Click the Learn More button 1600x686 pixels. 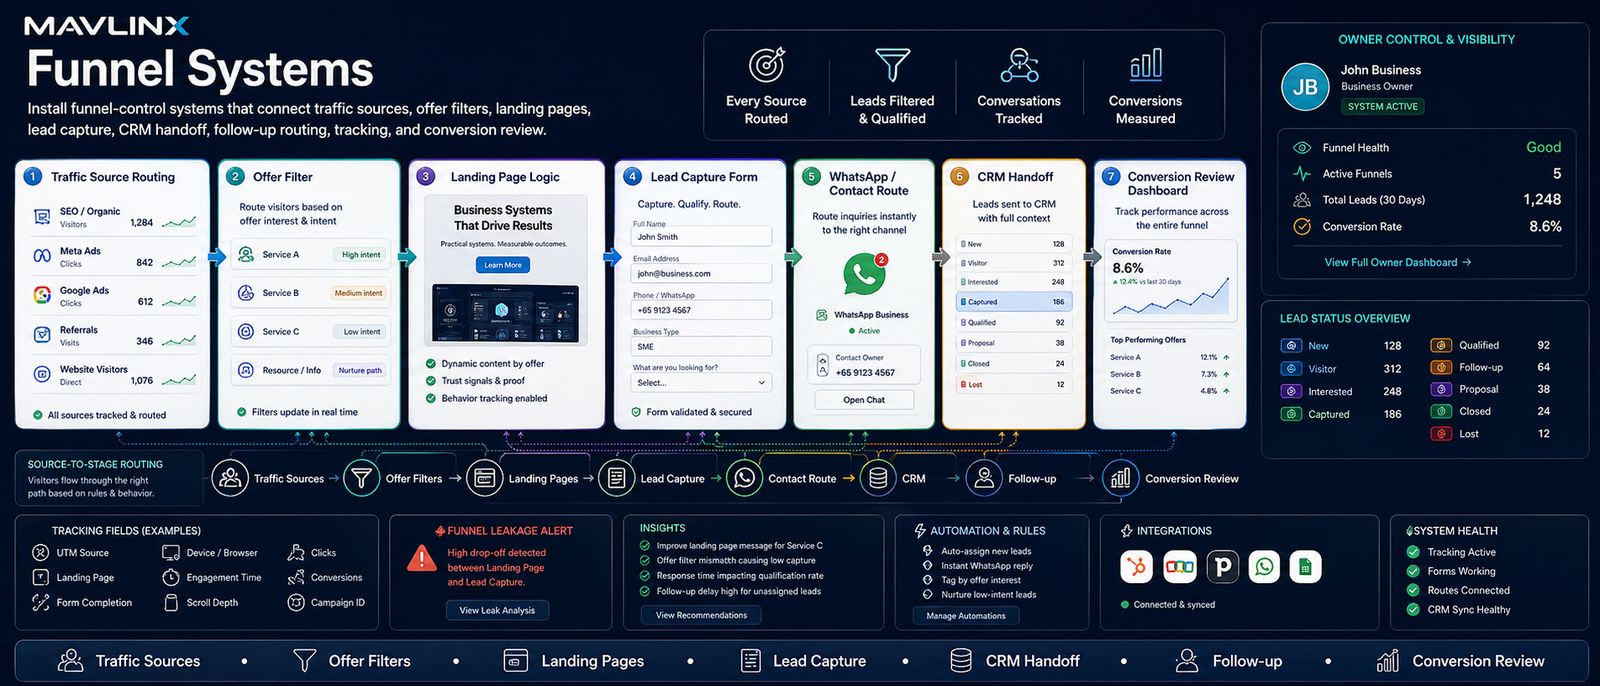503,265
